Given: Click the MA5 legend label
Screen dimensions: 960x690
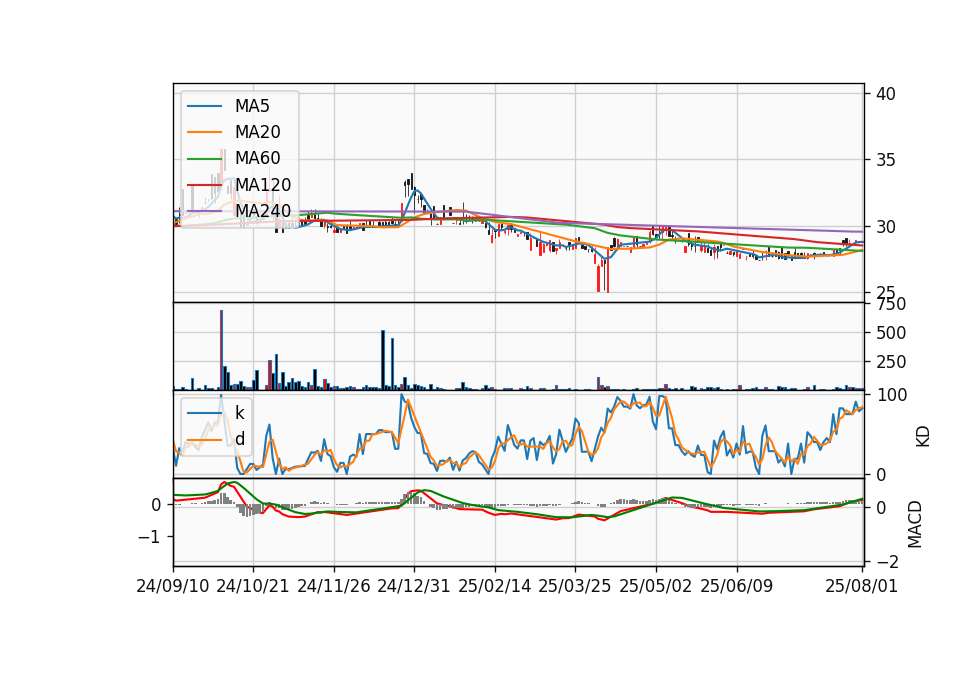Looking at the screenshot, I should [x=252, y=106].
